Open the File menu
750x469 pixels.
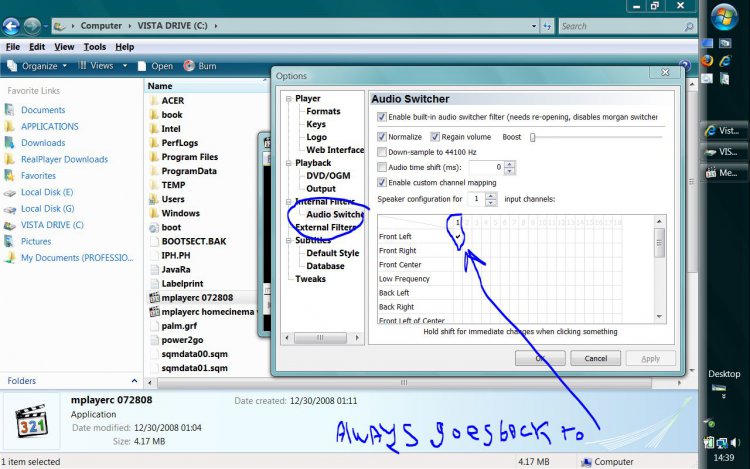click(12, 46)
